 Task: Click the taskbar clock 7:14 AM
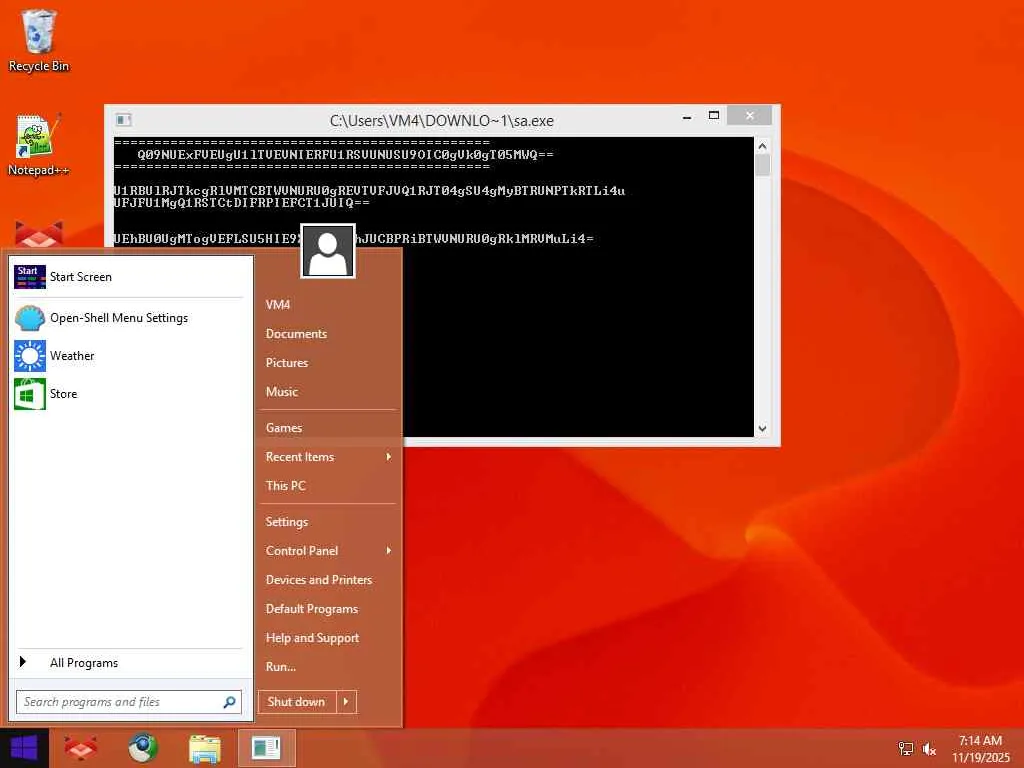coord(980,741)
